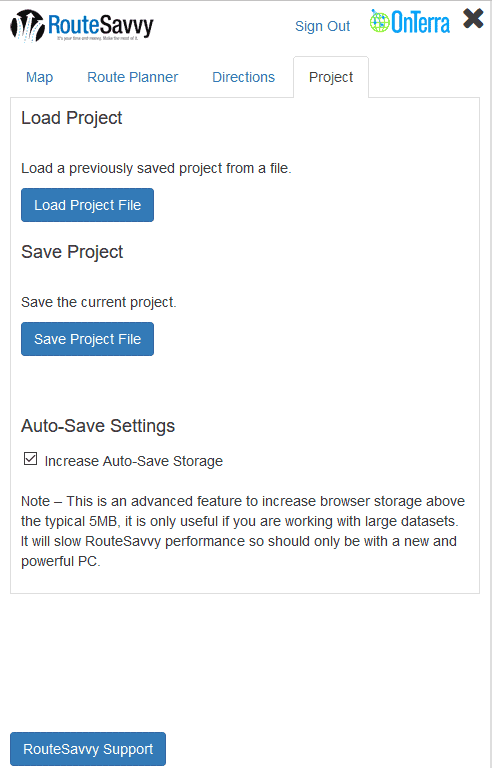Click the OnTerra green globe icon
This screenshot has width=492, height=768.
pos(379,22)
